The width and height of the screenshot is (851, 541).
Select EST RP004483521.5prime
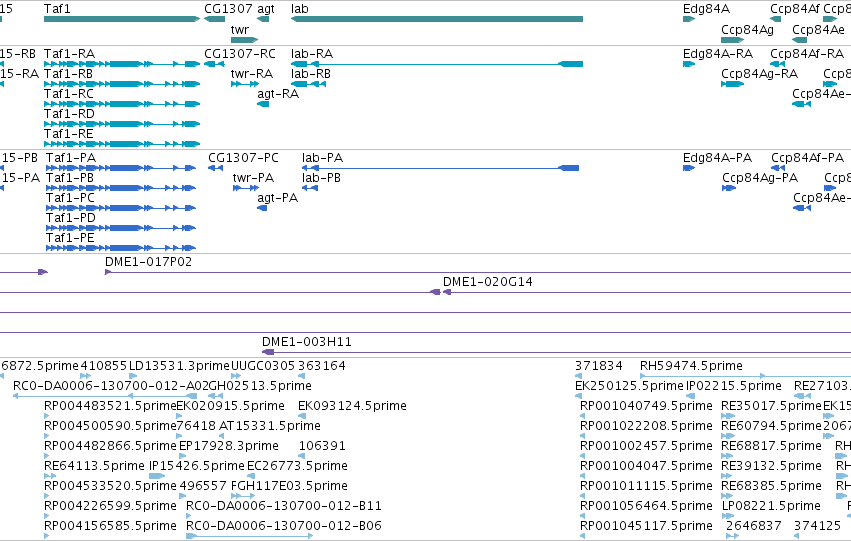110,406
